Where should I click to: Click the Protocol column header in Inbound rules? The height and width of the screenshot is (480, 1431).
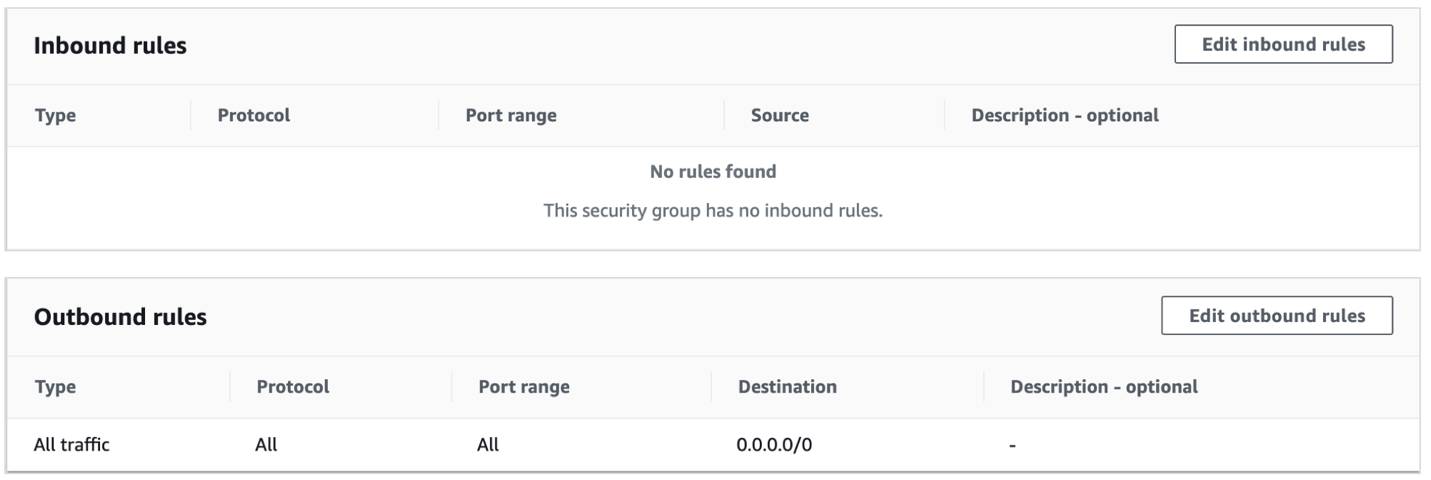pyautogui.click(x=254, y=116)
